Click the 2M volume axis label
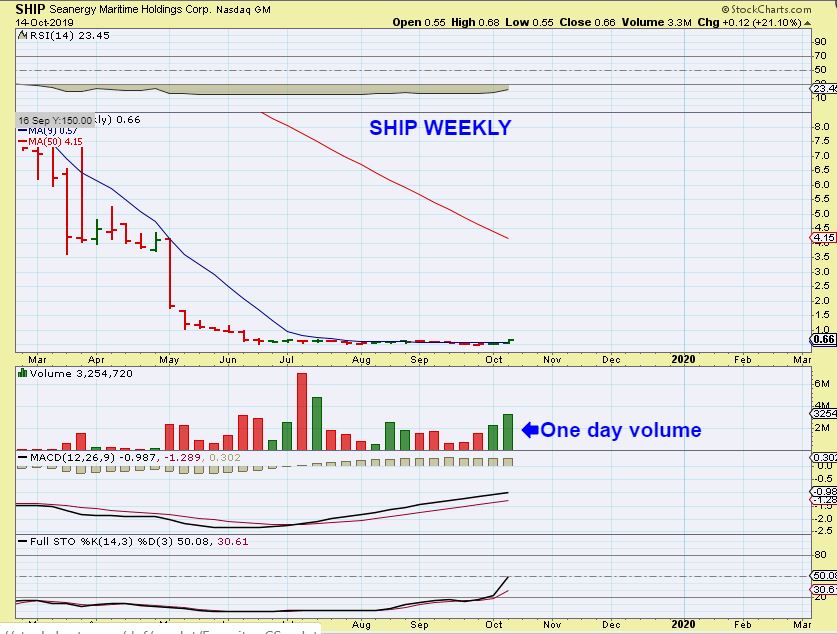Viewport: 837px width, 634px height. point(822,427)
